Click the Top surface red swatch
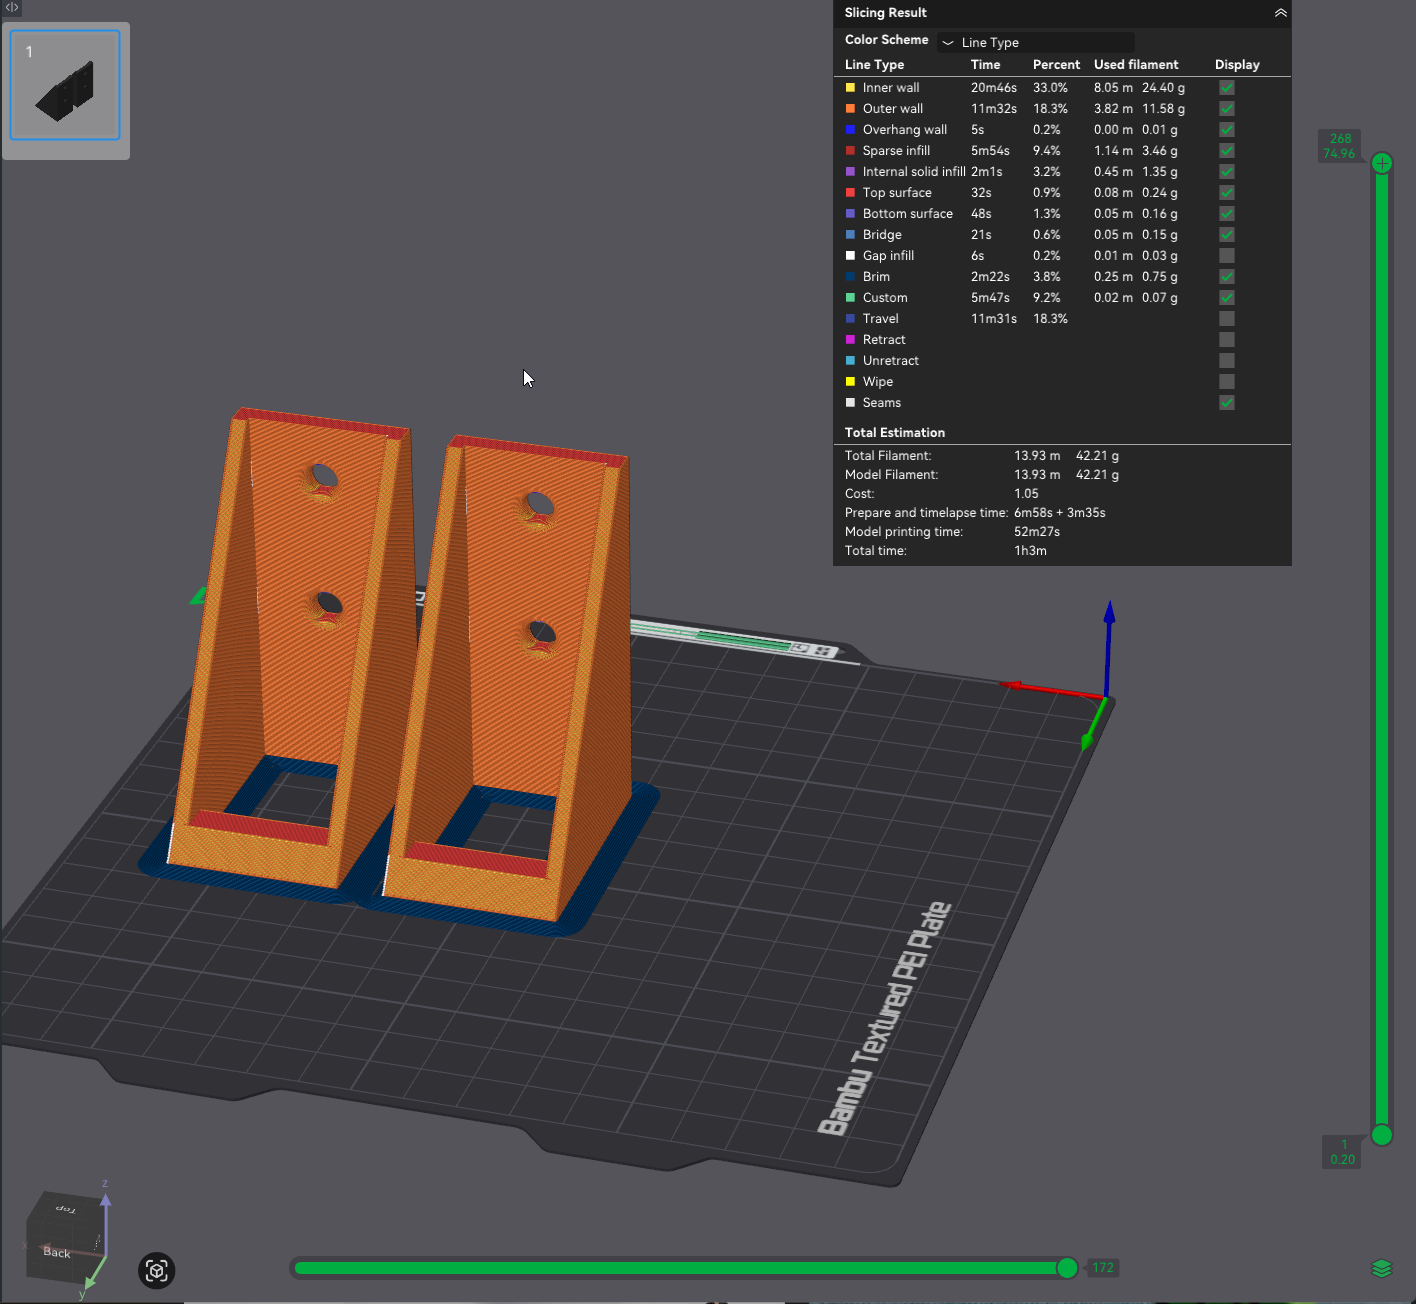The height and width of the screenshot is (1304, 1416). [850, 193]
